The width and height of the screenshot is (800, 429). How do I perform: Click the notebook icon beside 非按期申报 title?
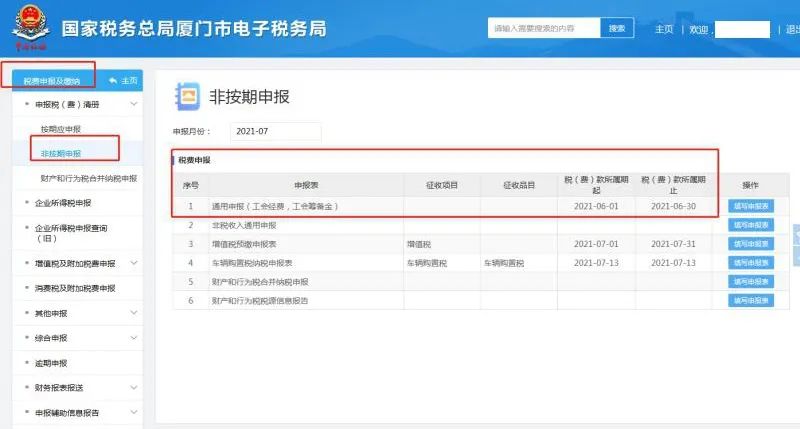pyautogui.click(x=187, y=96)
